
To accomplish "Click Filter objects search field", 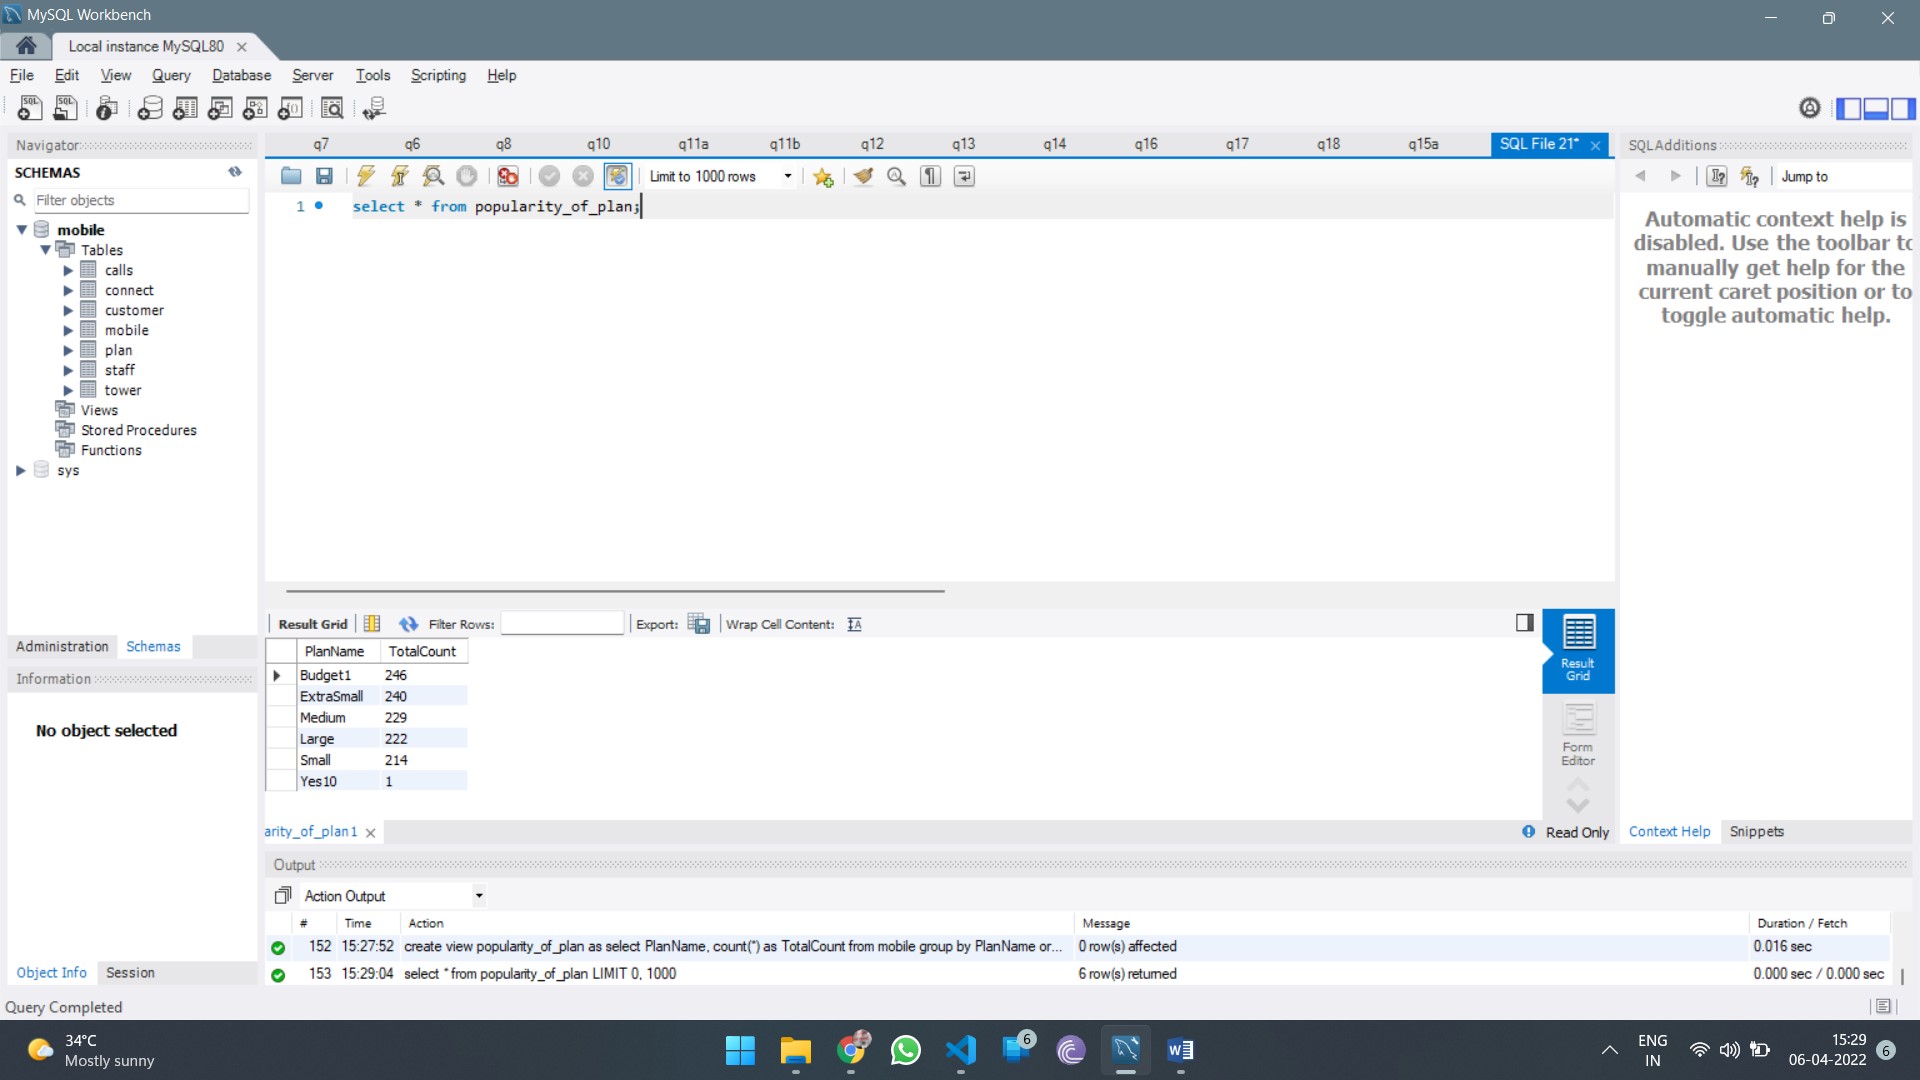I will [140, 200].
